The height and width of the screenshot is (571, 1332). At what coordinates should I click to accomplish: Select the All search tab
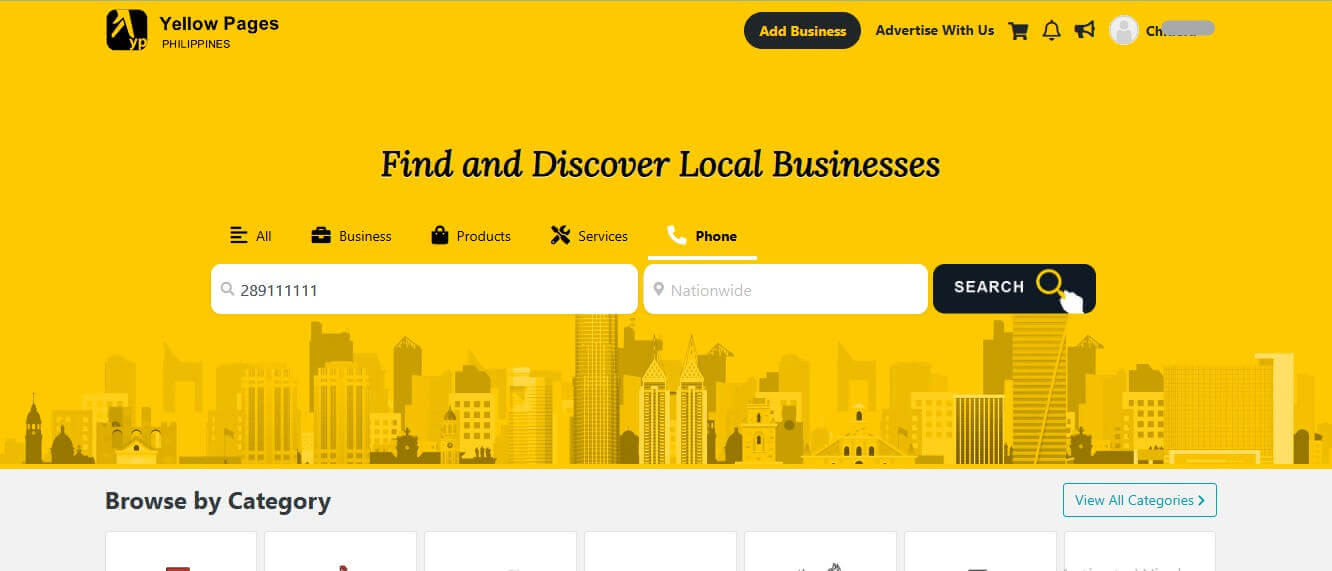251,236
